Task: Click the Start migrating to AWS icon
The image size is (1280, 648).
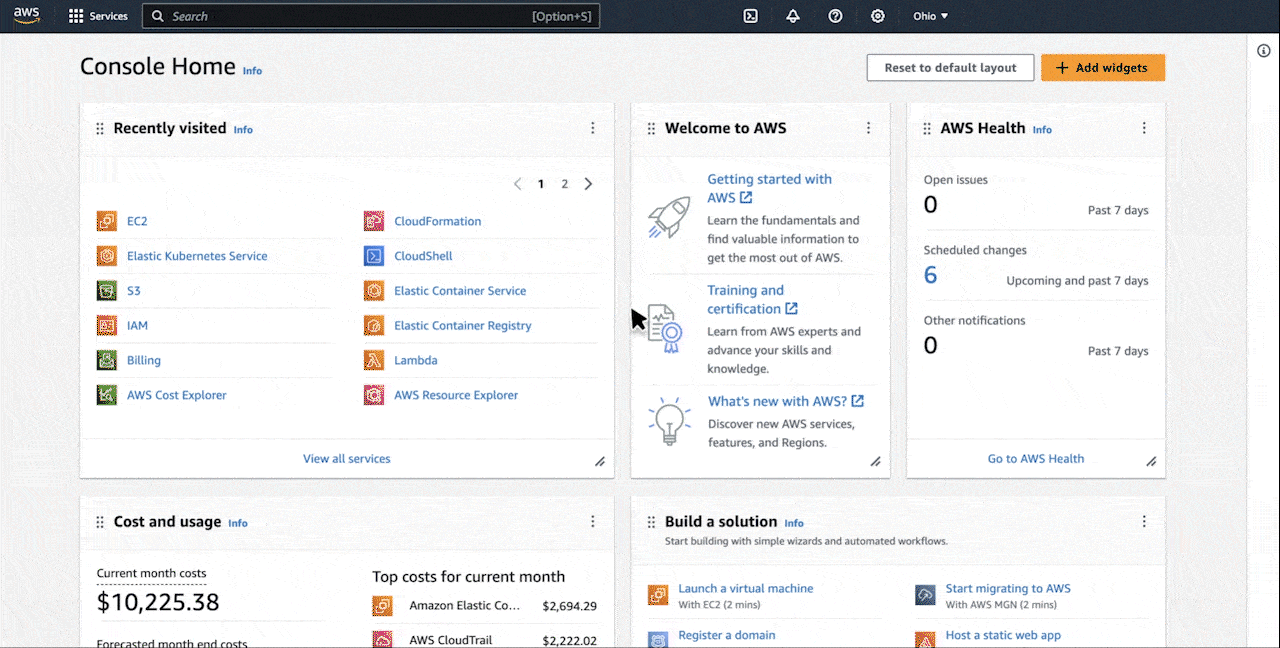Action: 925,595
